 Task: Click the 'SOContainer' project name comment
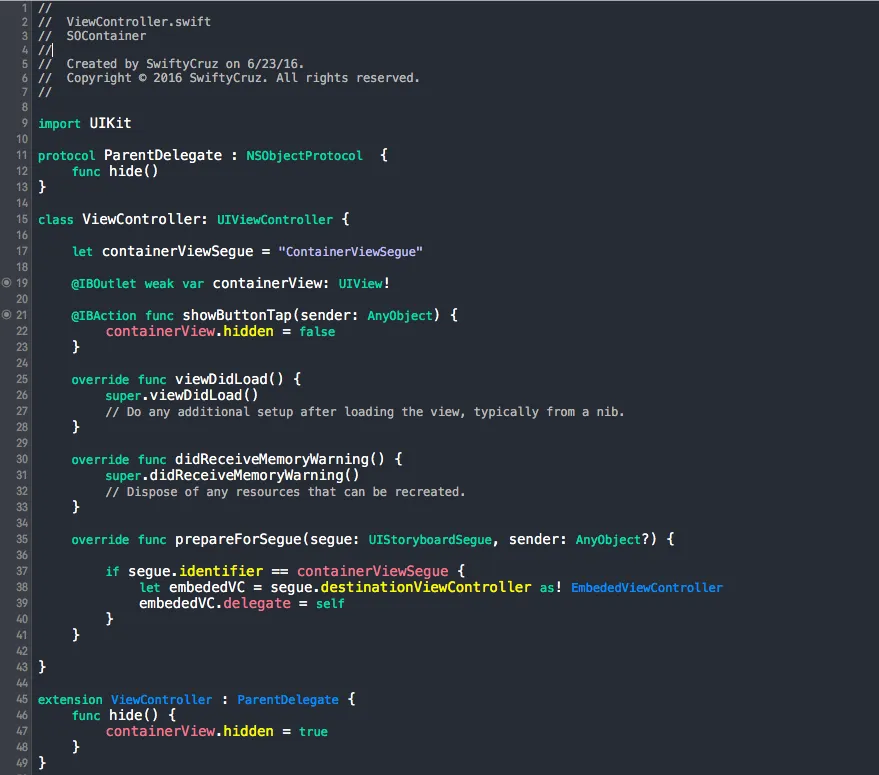[x=106, y=36]
